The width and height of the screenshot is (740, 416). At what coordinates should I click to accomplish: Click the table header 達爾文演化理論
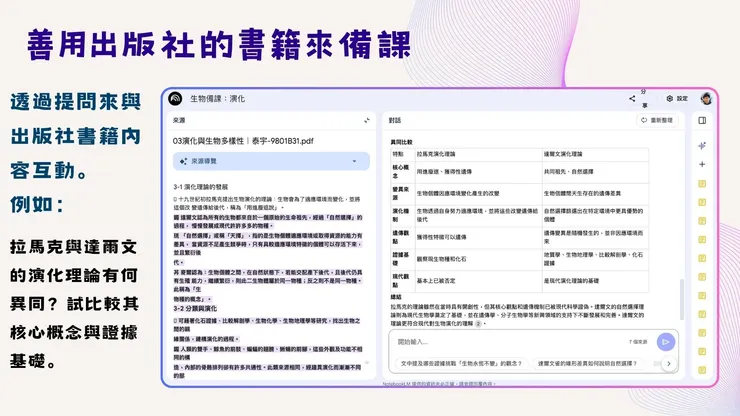563,154
